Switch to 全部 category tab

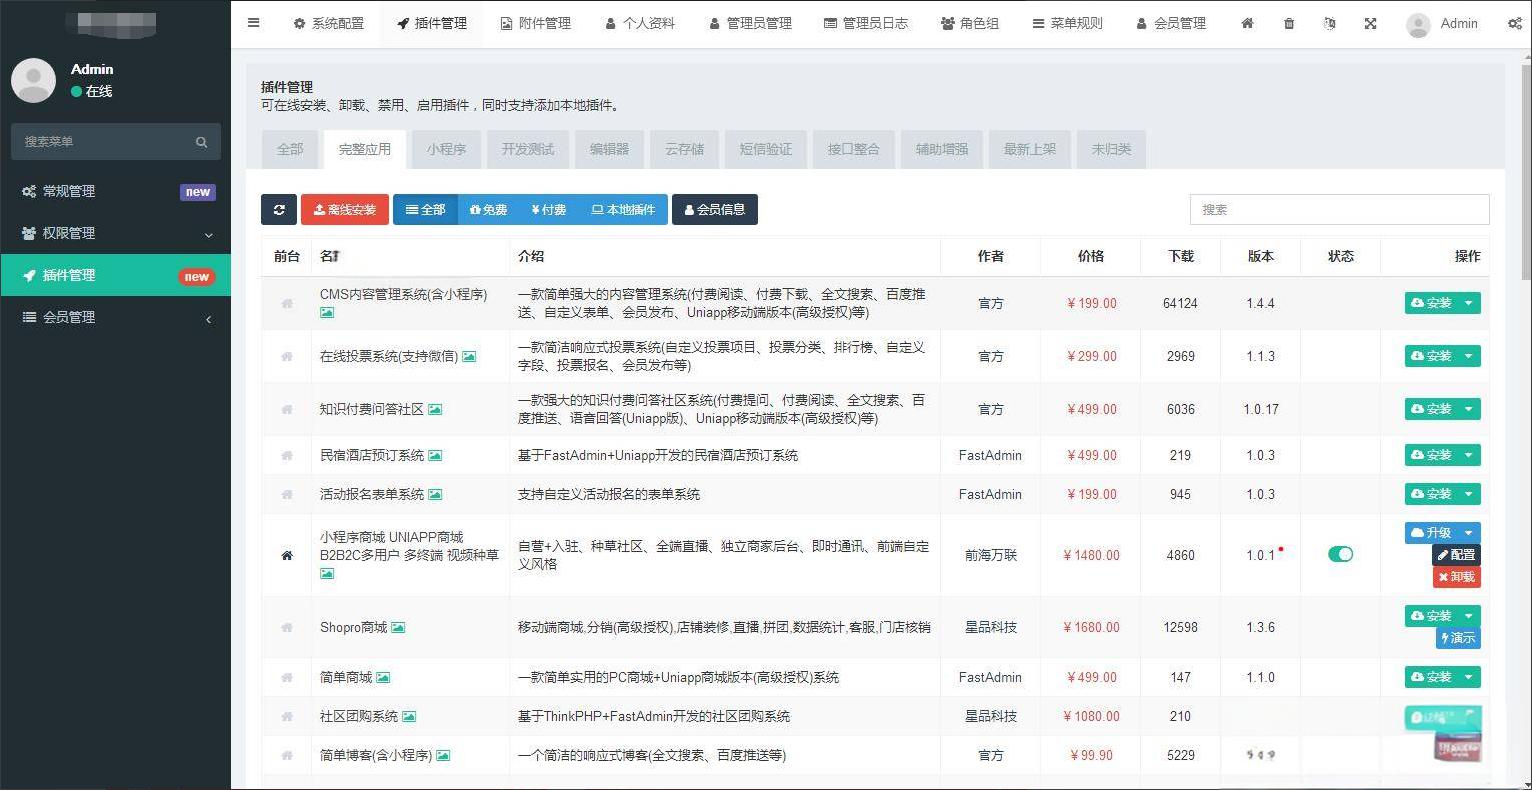click(x=290, y=149)
